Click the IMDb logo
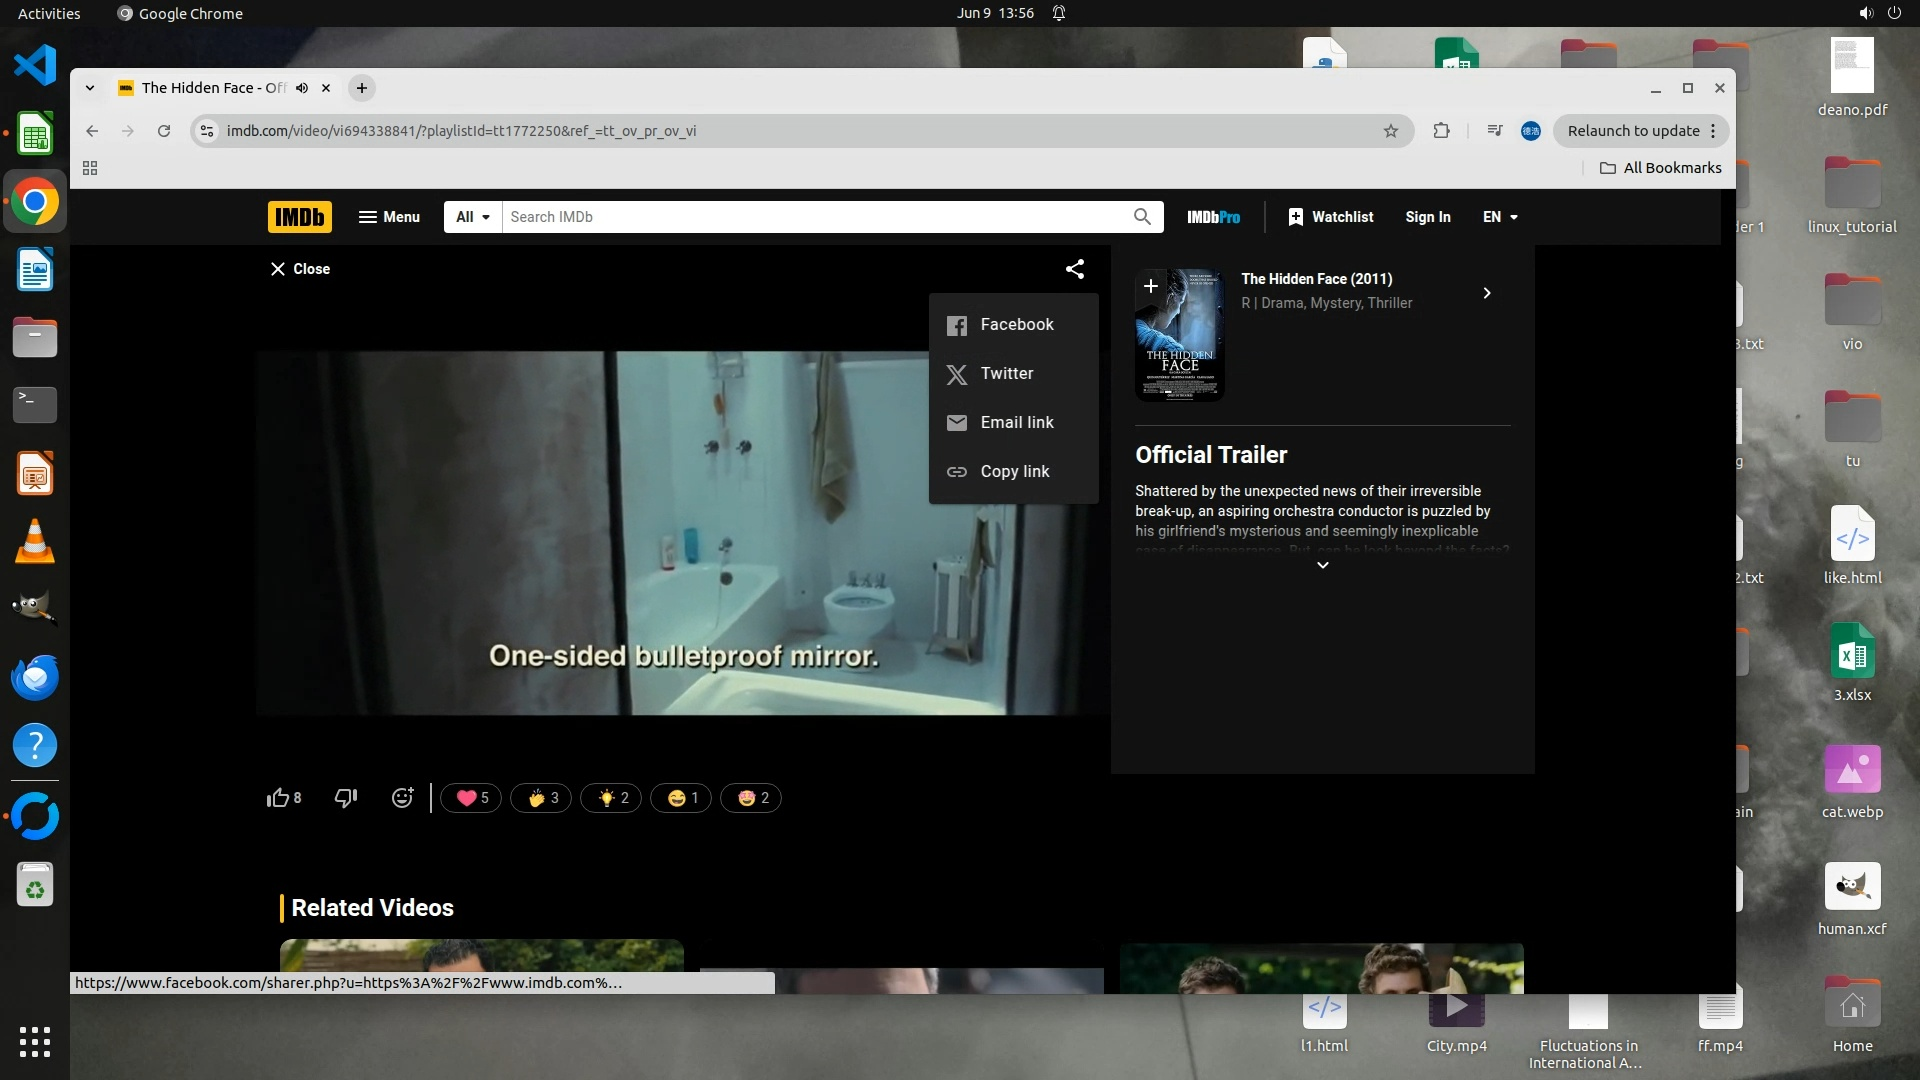 (x=299, y=217)
